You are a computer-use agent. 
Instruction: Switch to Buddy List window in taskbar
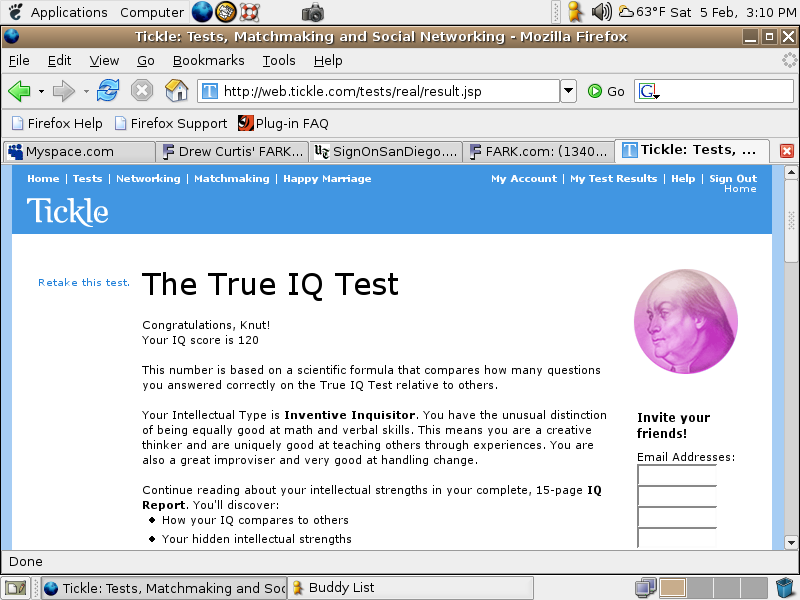click(x=411, y=588)
